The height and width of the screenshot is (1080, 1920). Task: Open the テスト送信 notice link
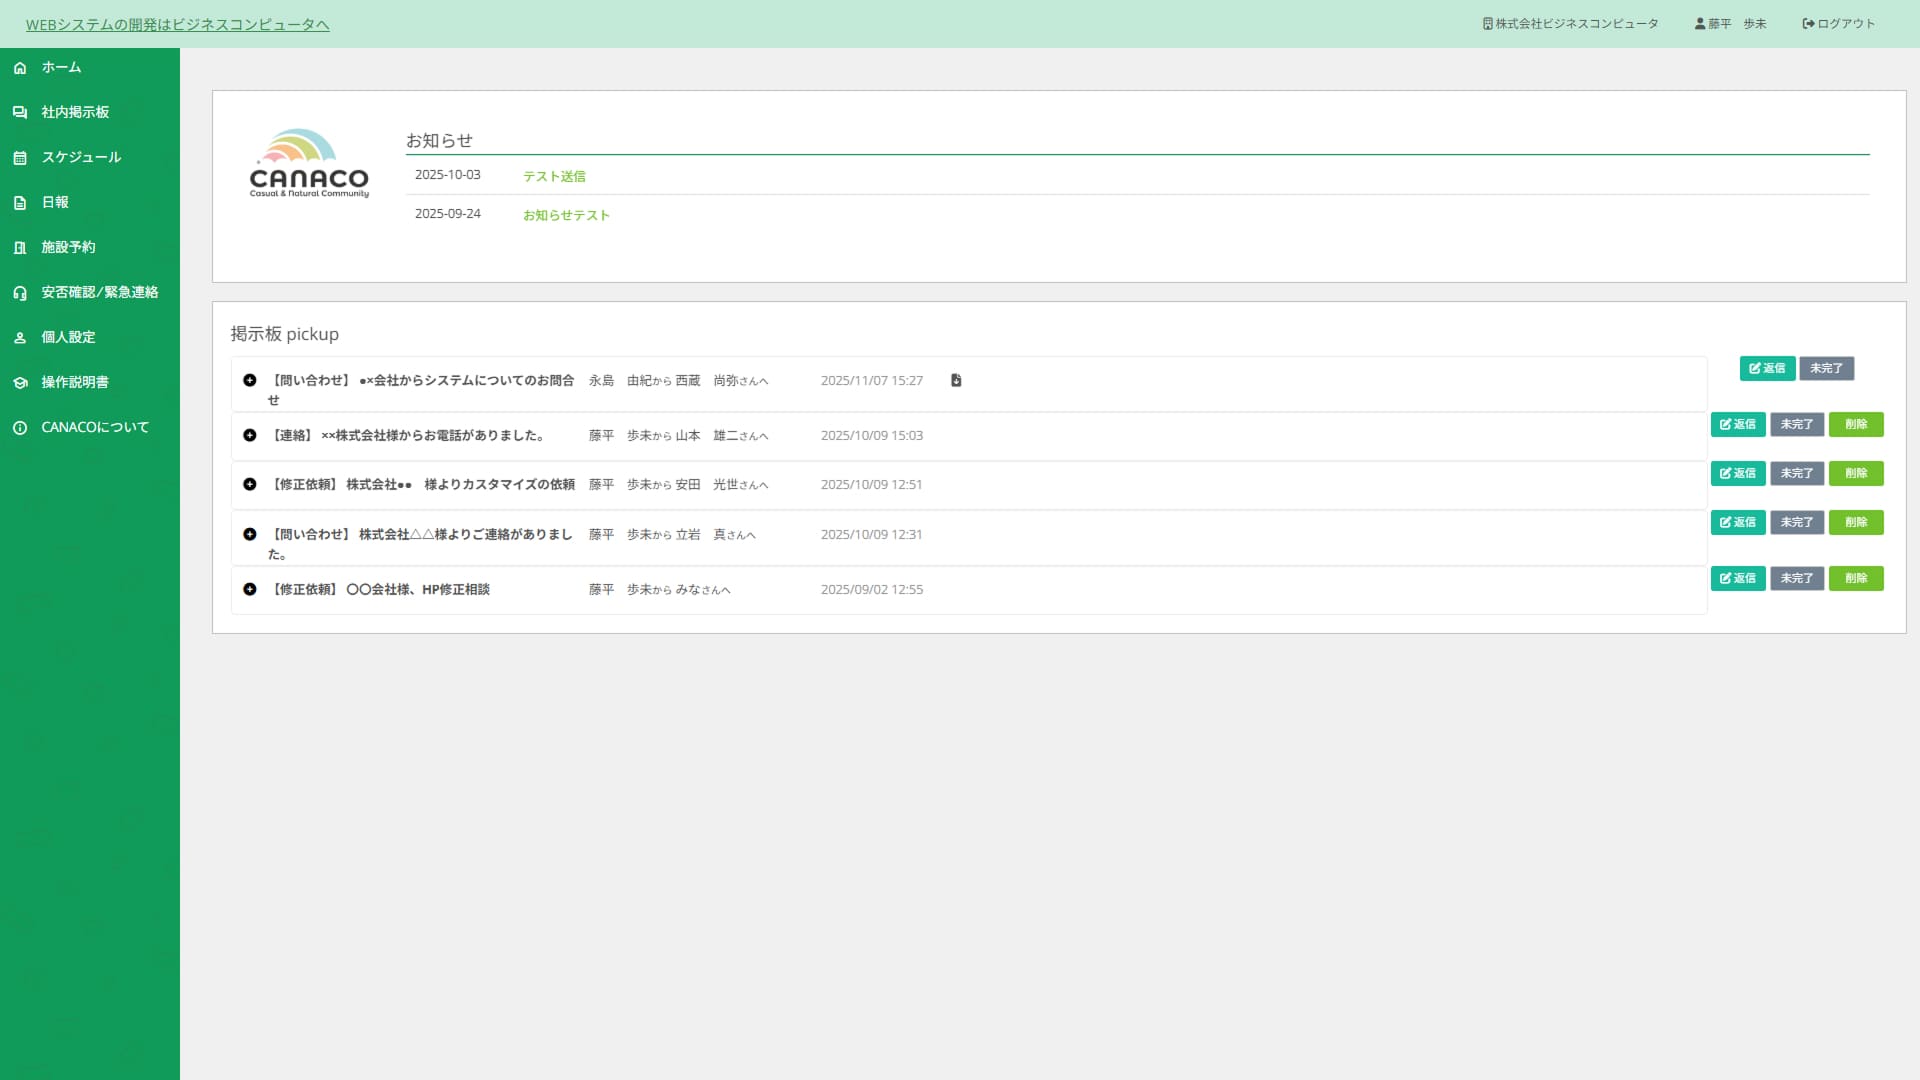point(554,177)
